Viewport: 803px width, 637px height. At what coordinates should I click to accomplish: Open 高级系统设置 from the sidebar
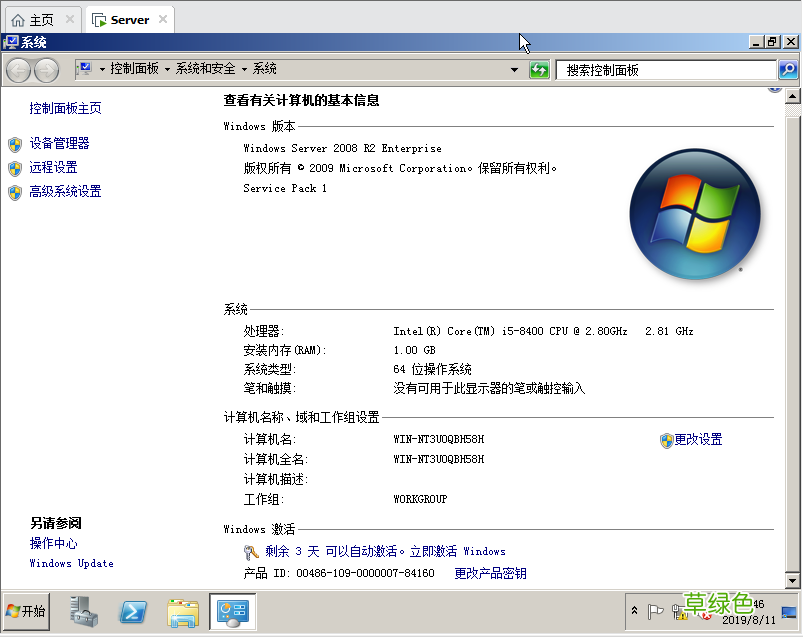[65, 191]
